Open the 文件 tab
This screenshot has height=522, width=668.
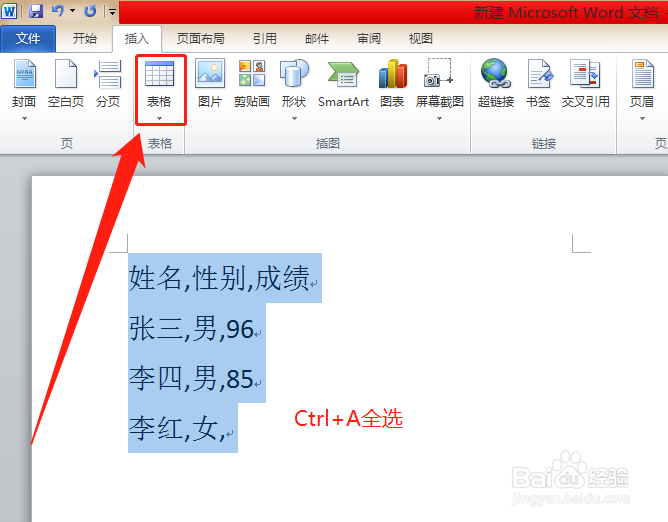coord(28,38)
